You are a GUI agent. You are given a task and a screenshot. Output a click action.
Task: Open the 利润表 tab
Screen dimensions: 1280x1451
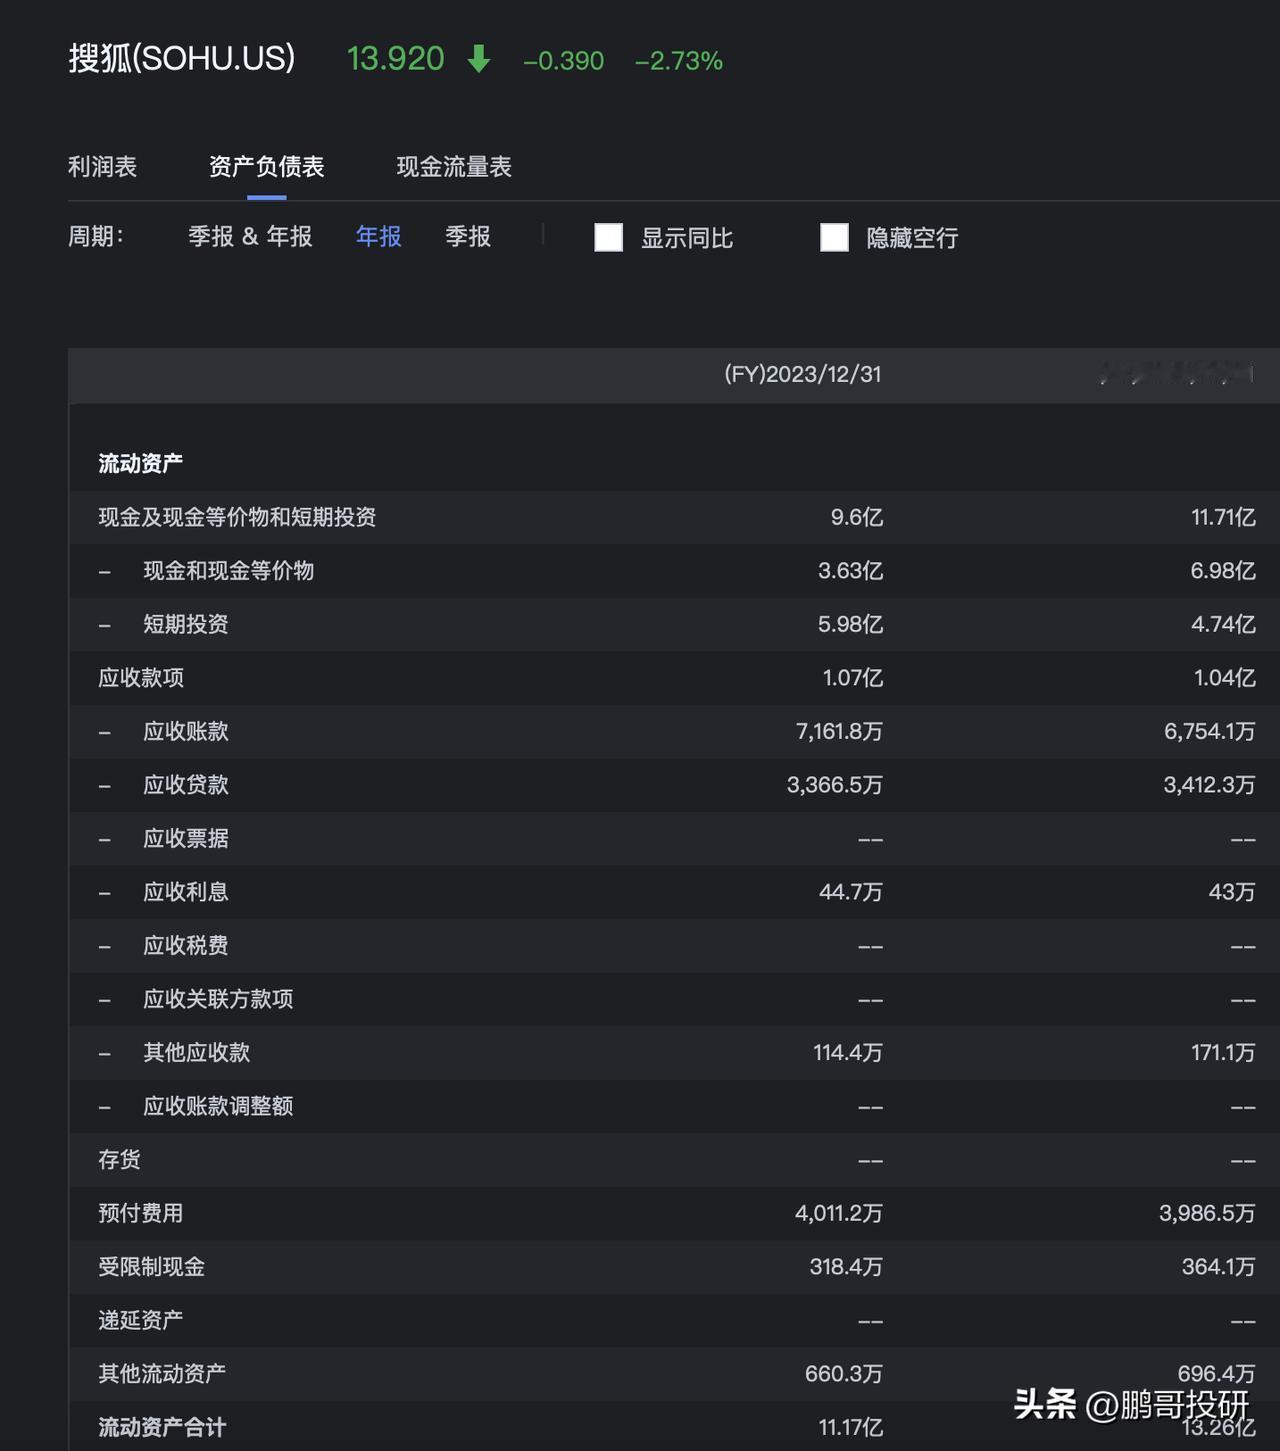coord(102,167)
